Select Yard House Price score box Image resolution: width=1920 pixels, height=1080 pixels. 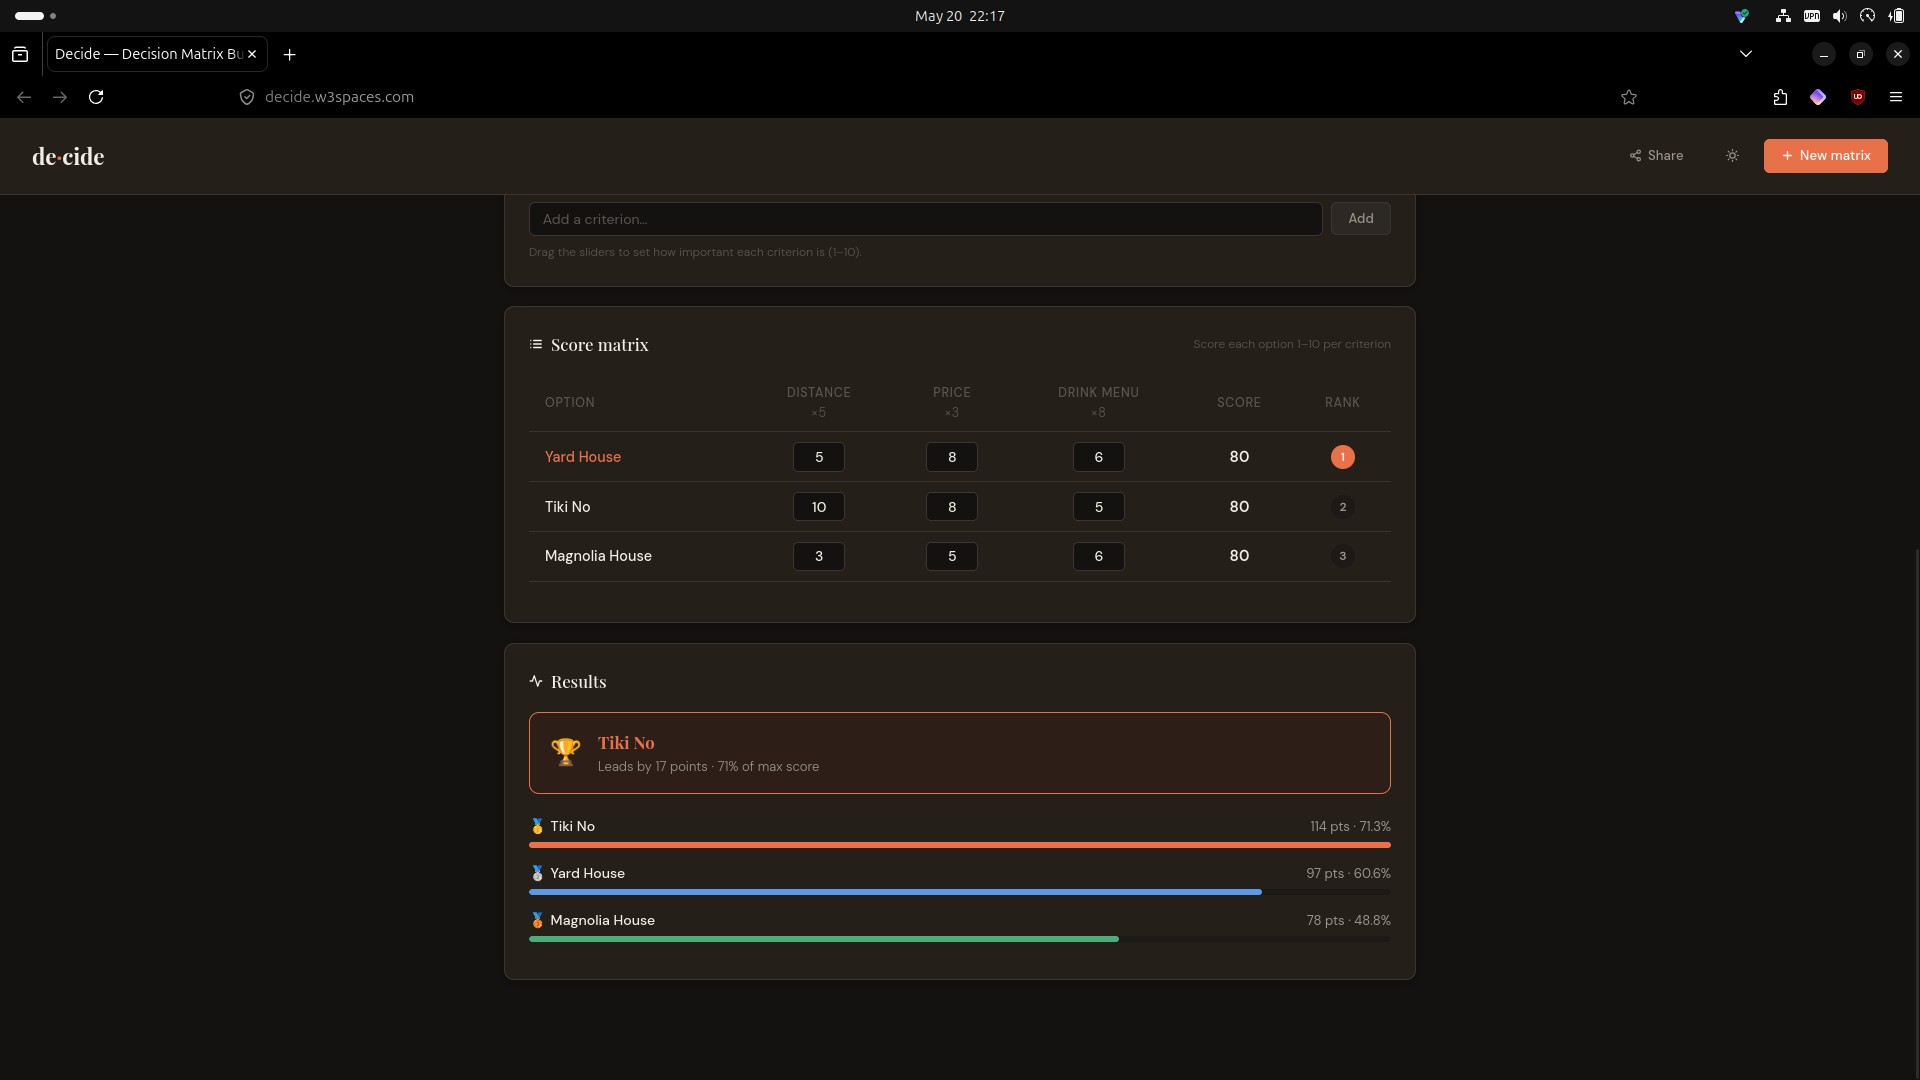coord(951,457)
